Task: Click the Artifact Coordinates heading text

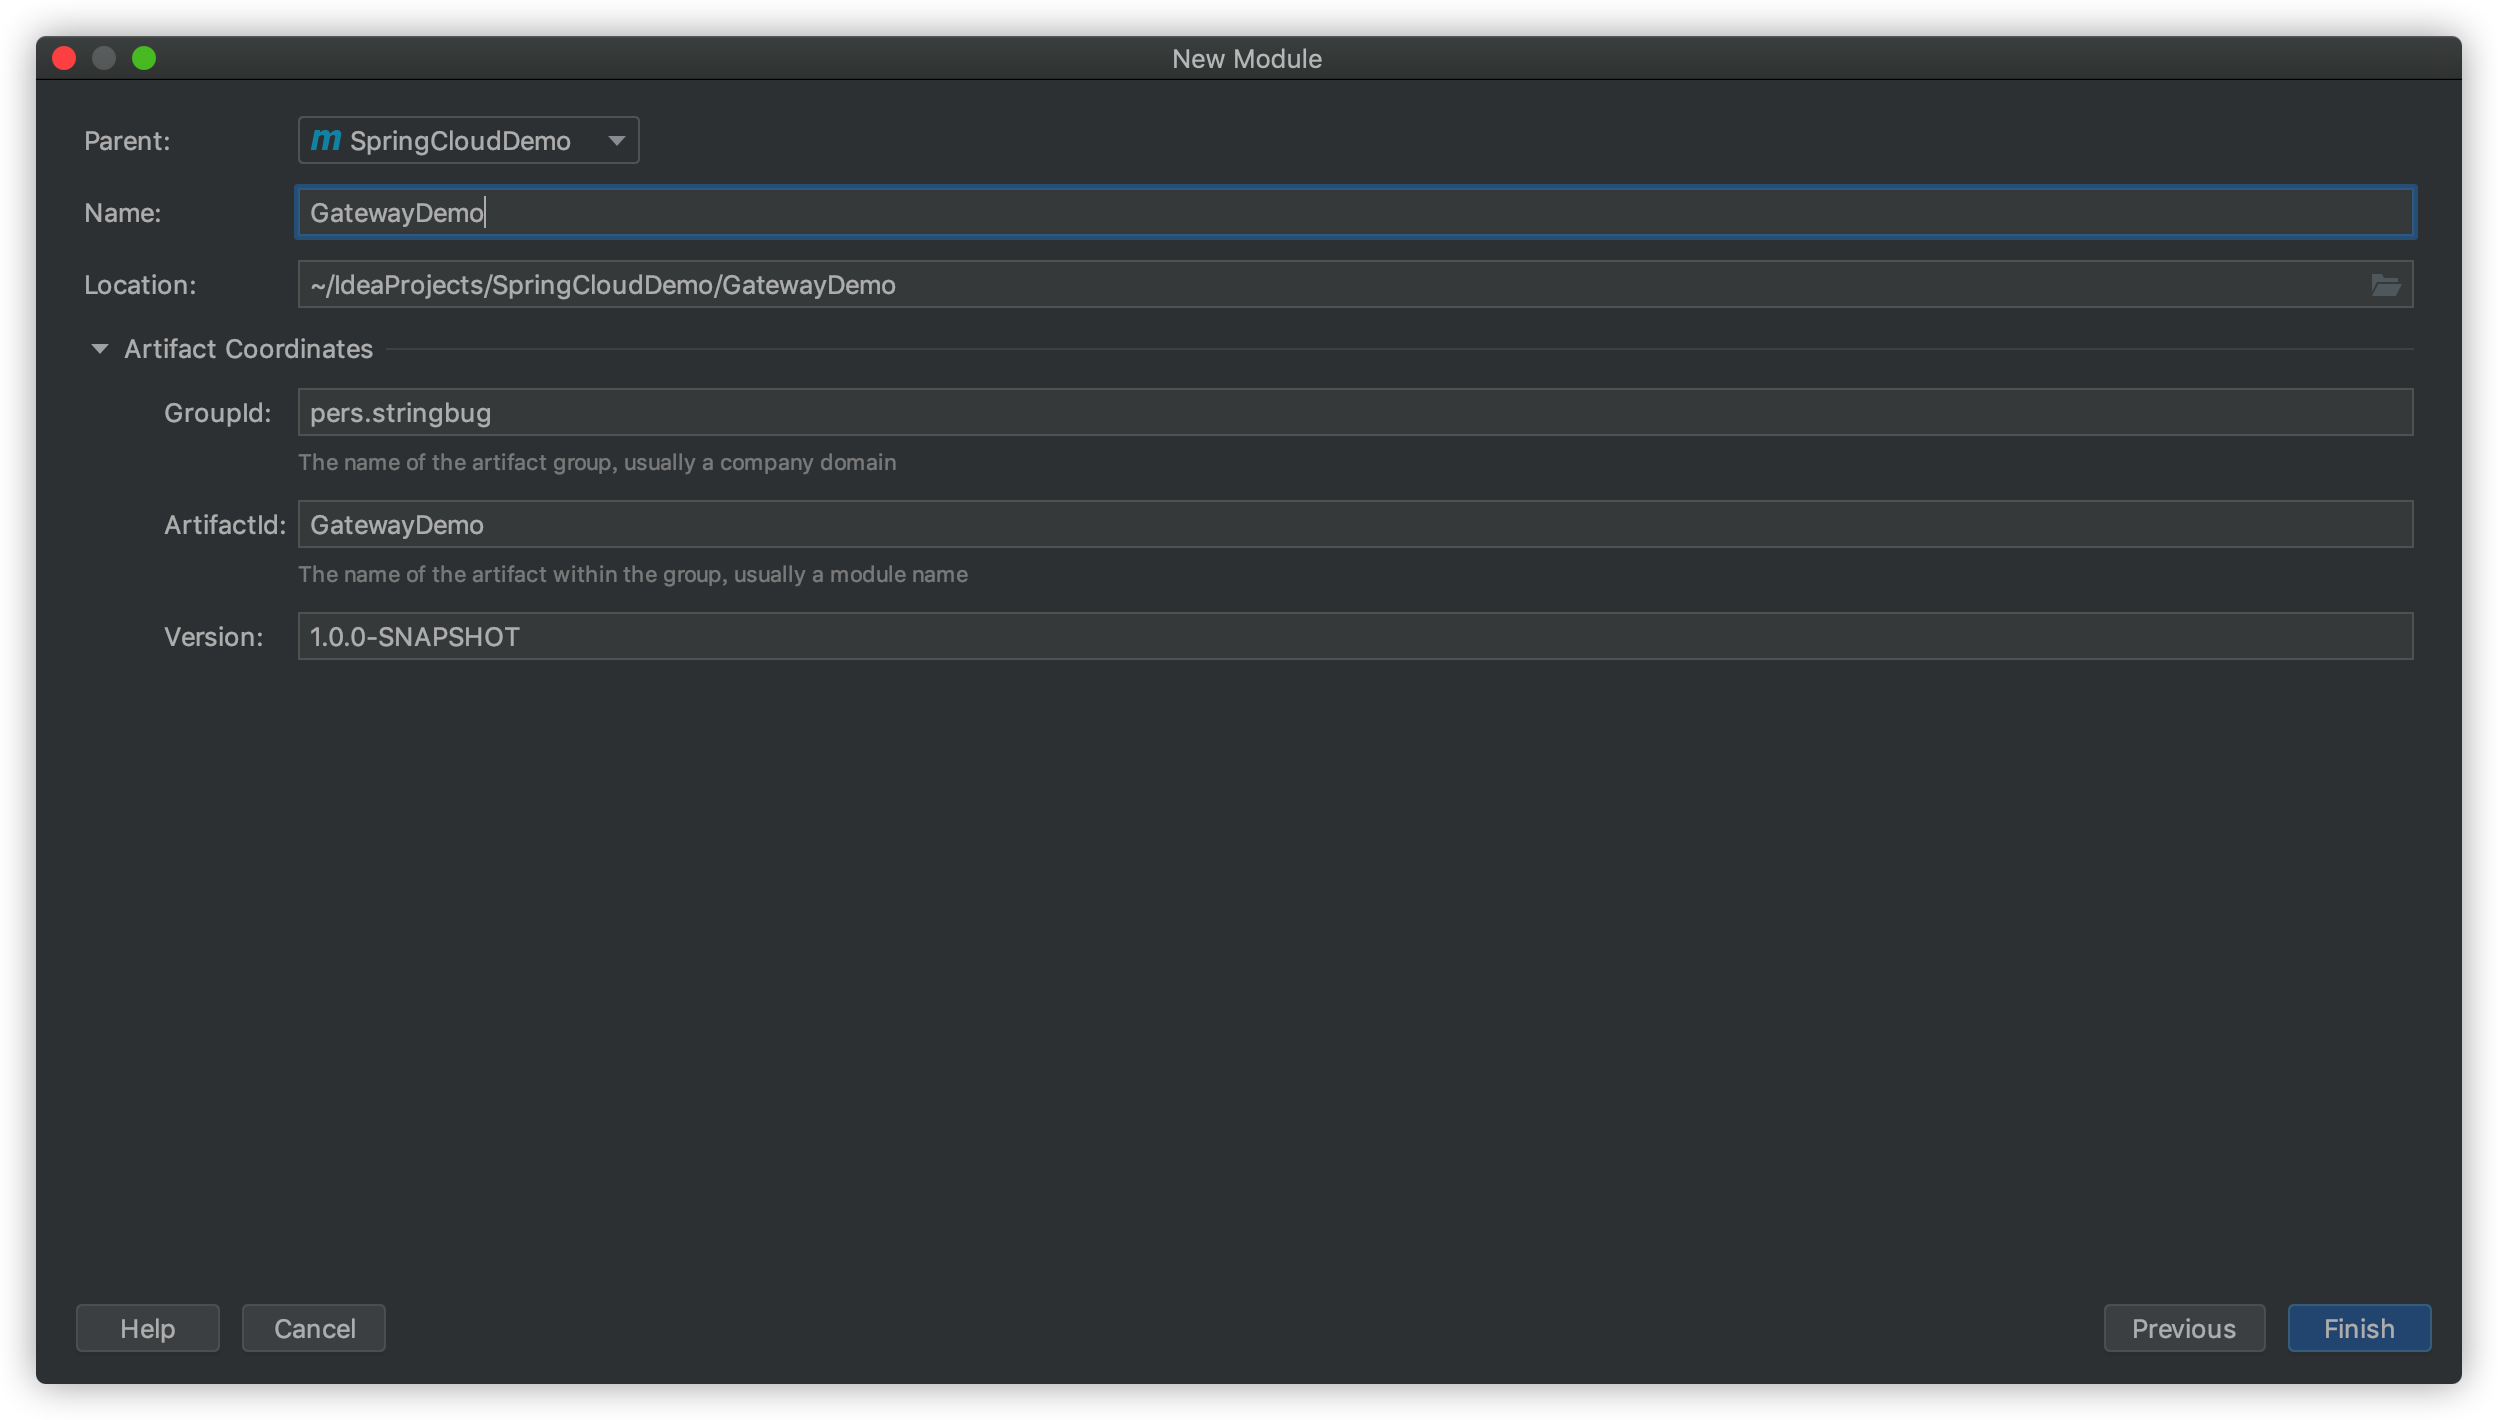Action: tap(248, 349)
